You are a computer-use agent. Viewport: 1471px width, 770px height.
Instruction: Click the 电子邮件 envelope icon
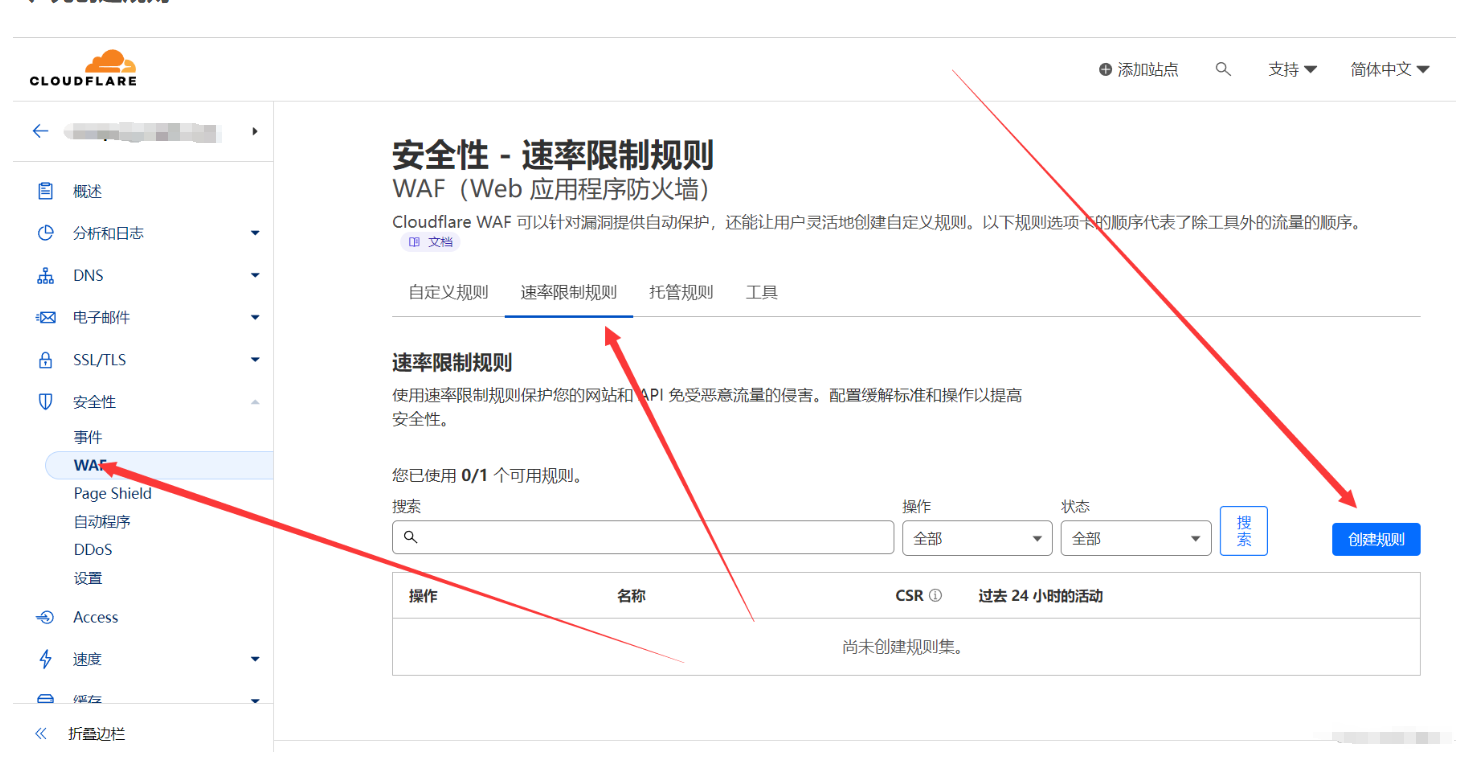click(45, 317)
